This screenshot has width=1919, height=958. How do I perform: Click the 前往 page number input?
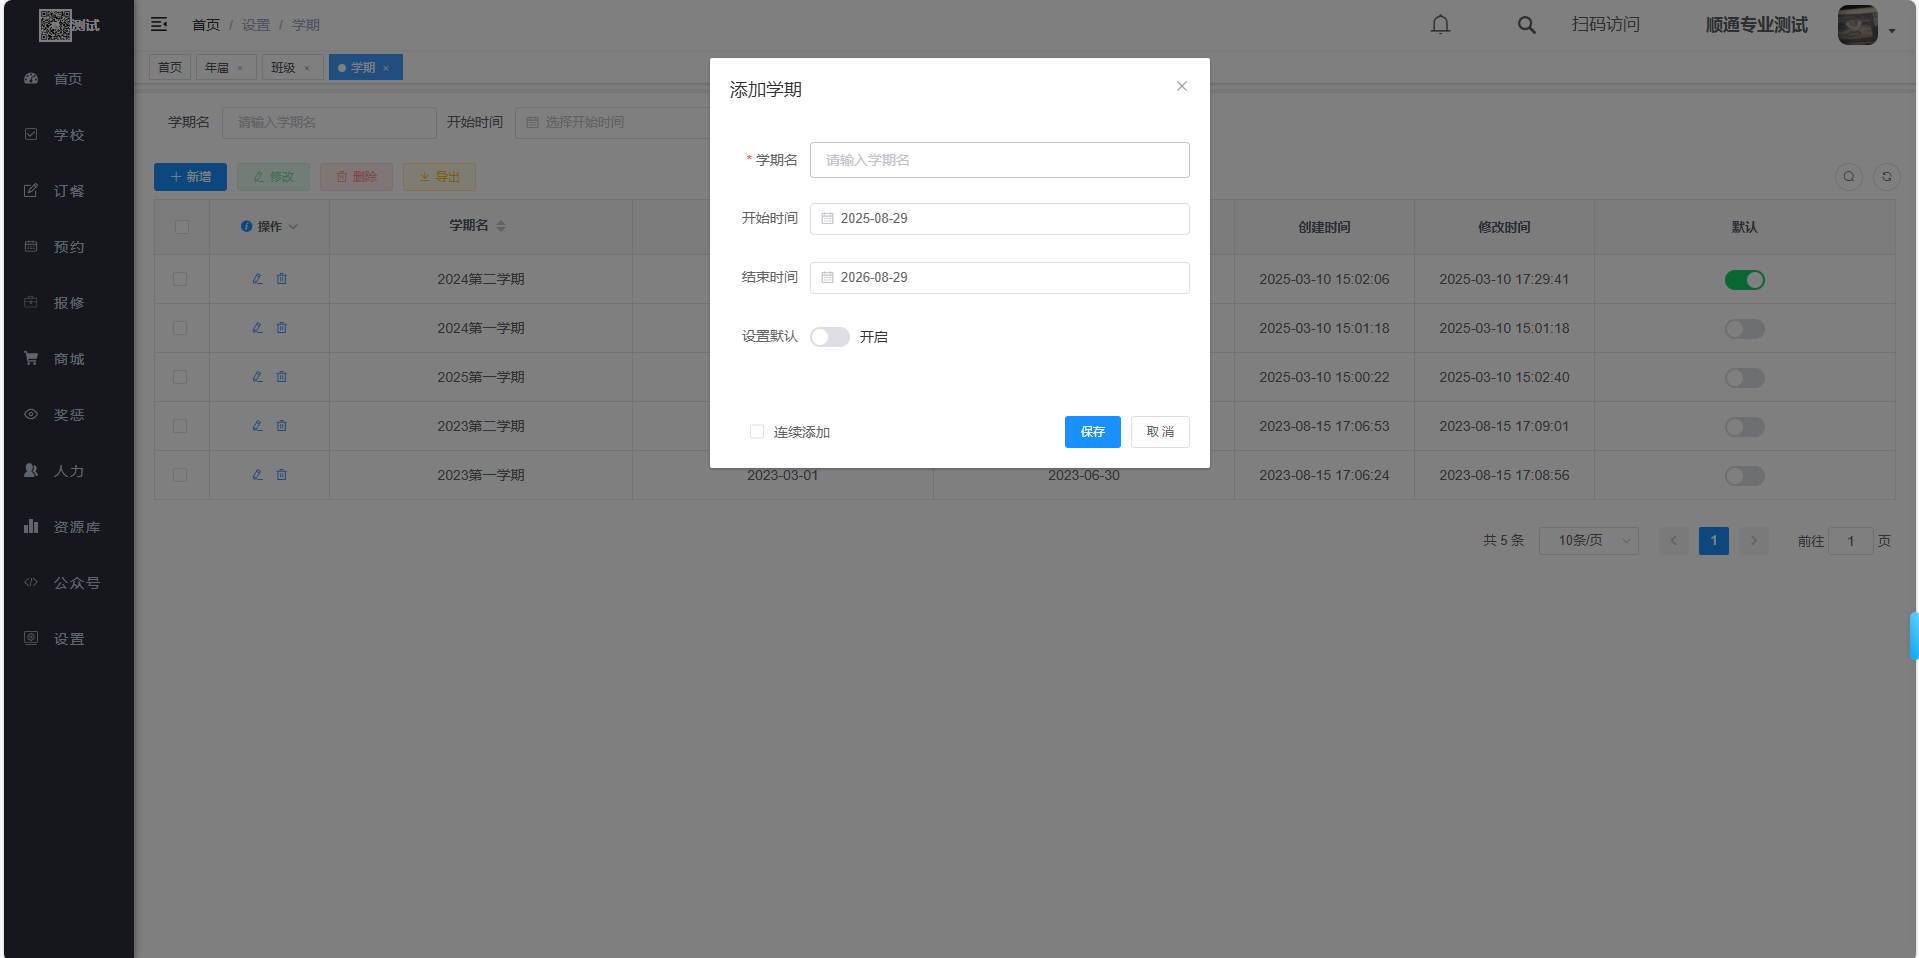1850,541
